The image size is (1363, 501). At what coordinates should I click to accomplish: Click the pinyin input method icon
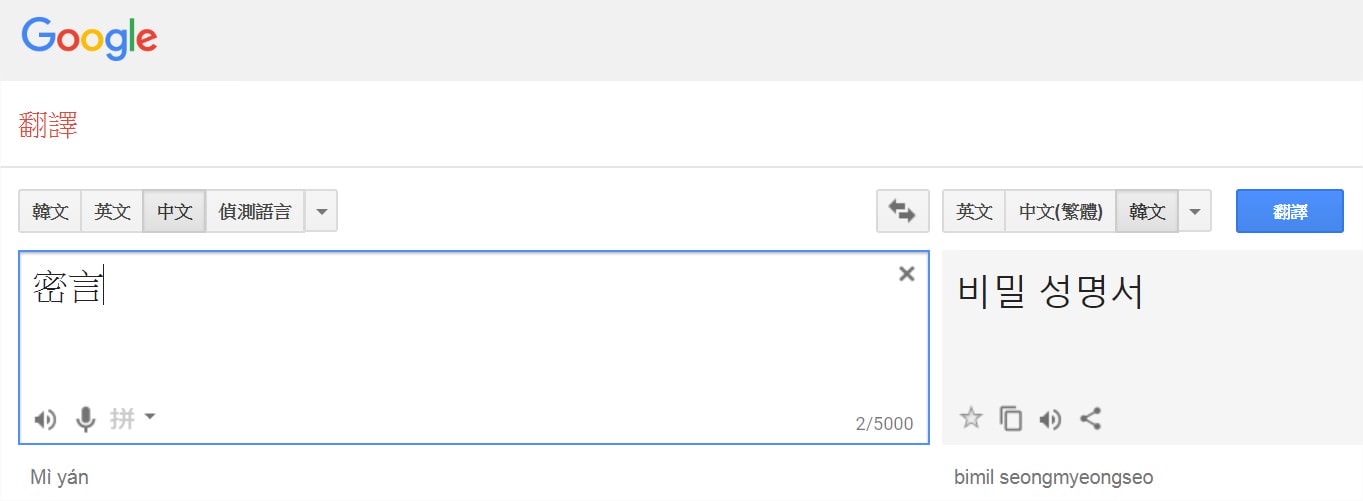coord(122,418)
